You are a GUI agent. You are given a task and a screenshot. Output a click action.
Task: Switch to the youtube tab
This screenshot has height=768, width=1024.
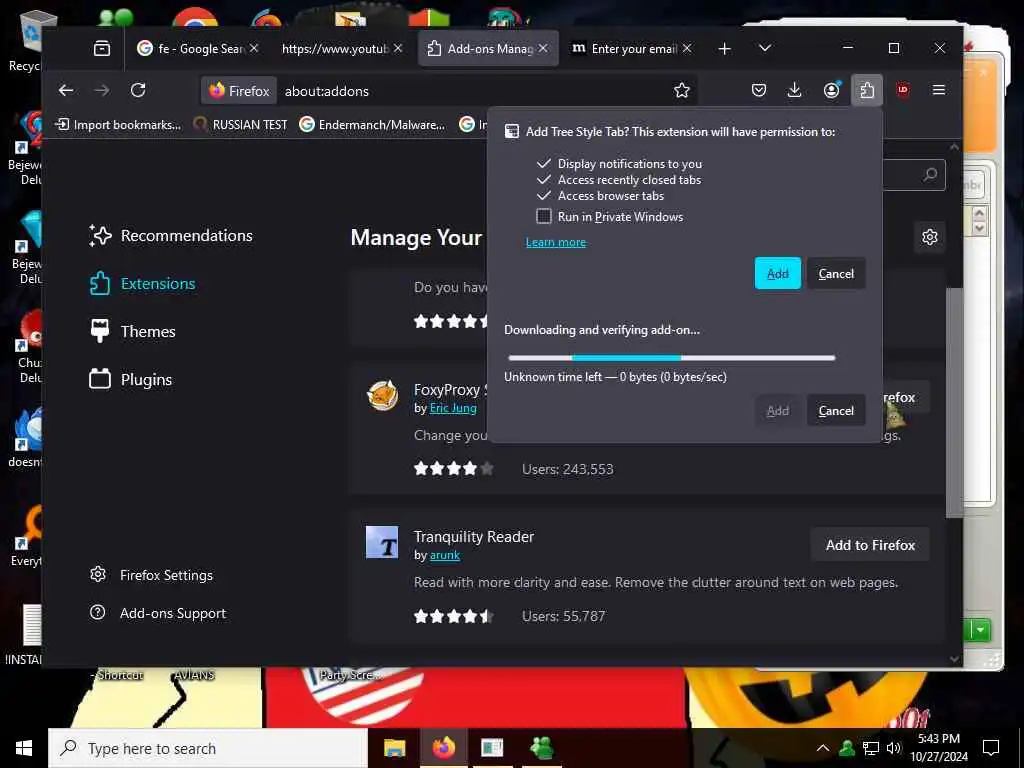coord(334,48)
